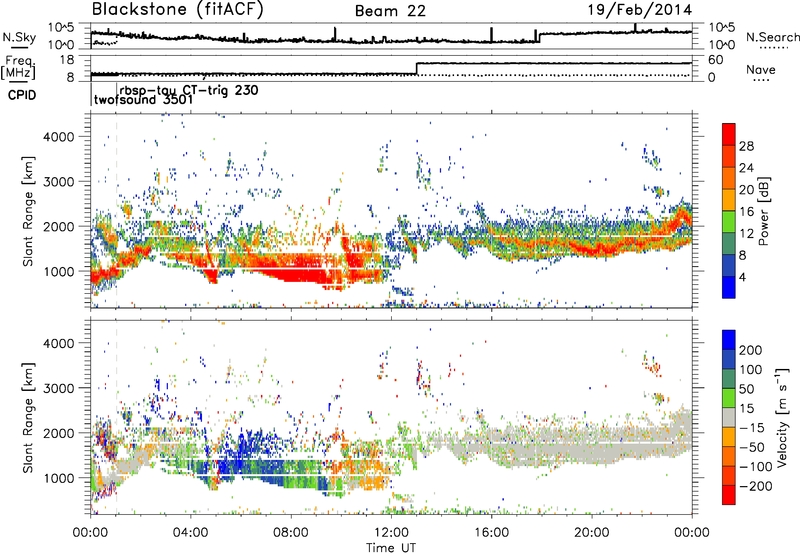The width and height of the screenshot is (800, 554).
Task: Click the "1000" range tick in the velocity panel
Action: pyautogui.click(x=59, y=478)
